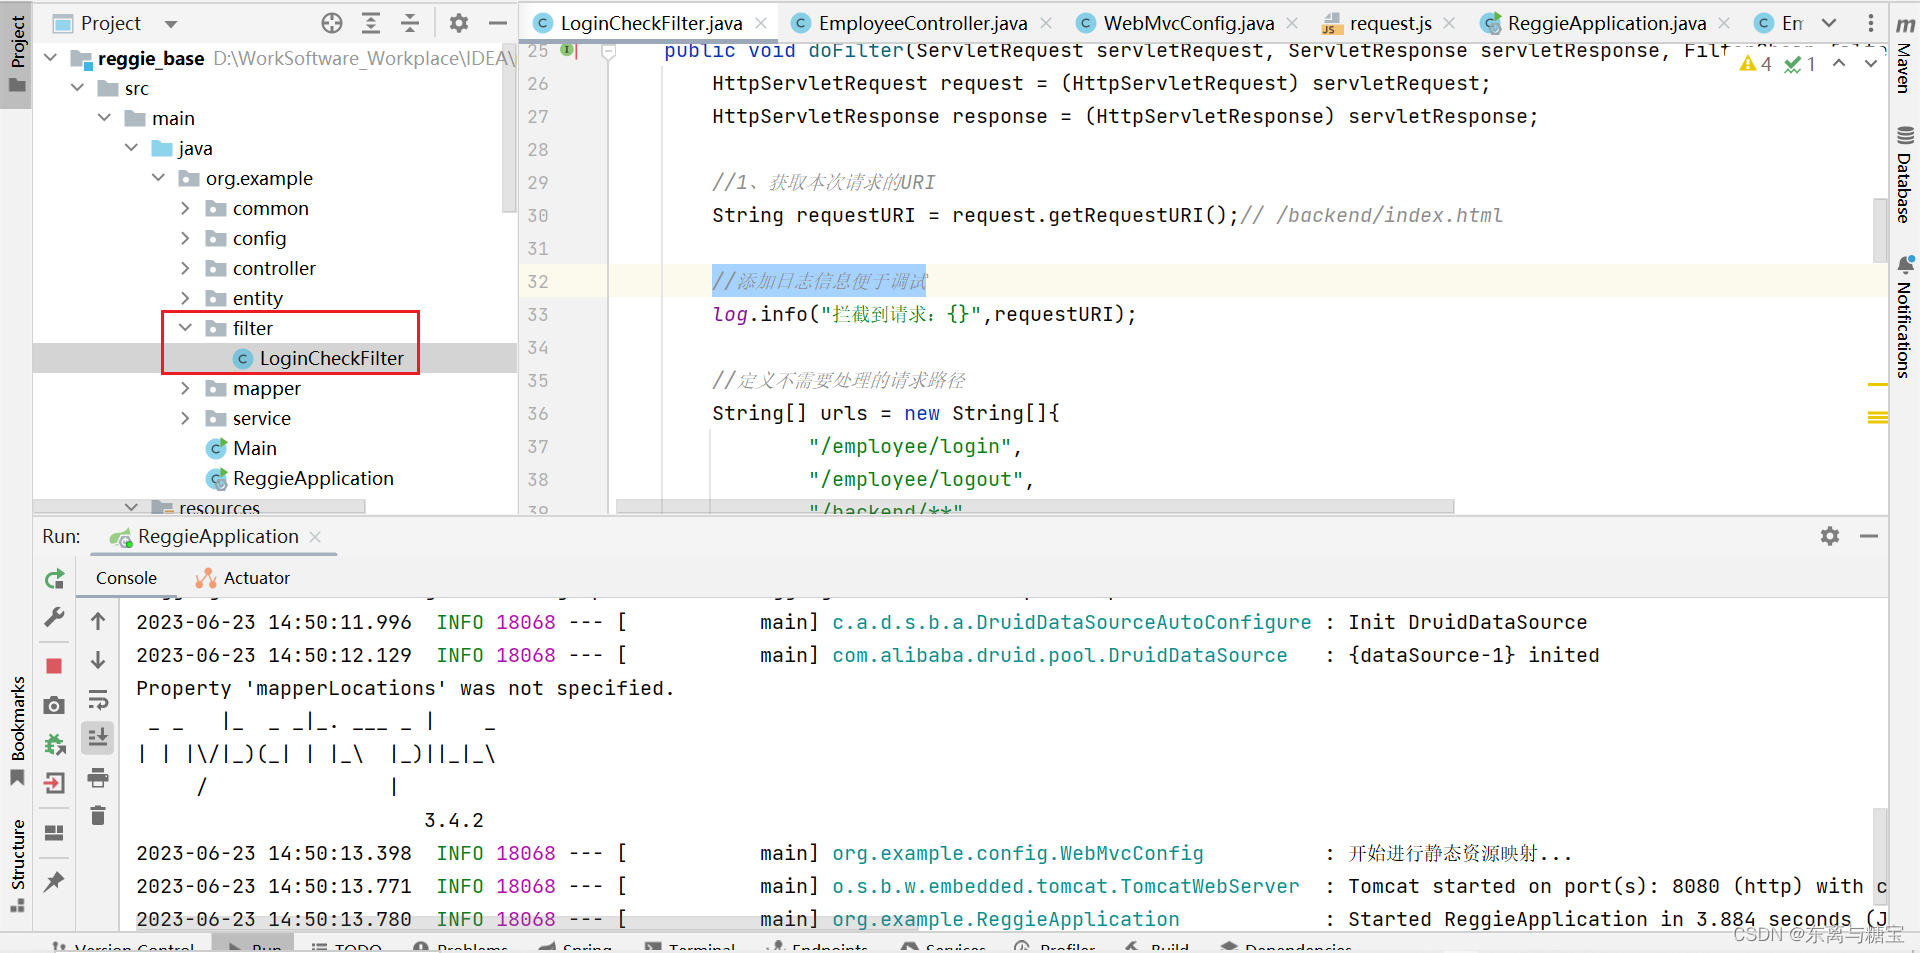The width and height of the screenshot is (1920, 953).
Task: Toggle the Bookmarks side tool window
Action: [x=17, y=730]
